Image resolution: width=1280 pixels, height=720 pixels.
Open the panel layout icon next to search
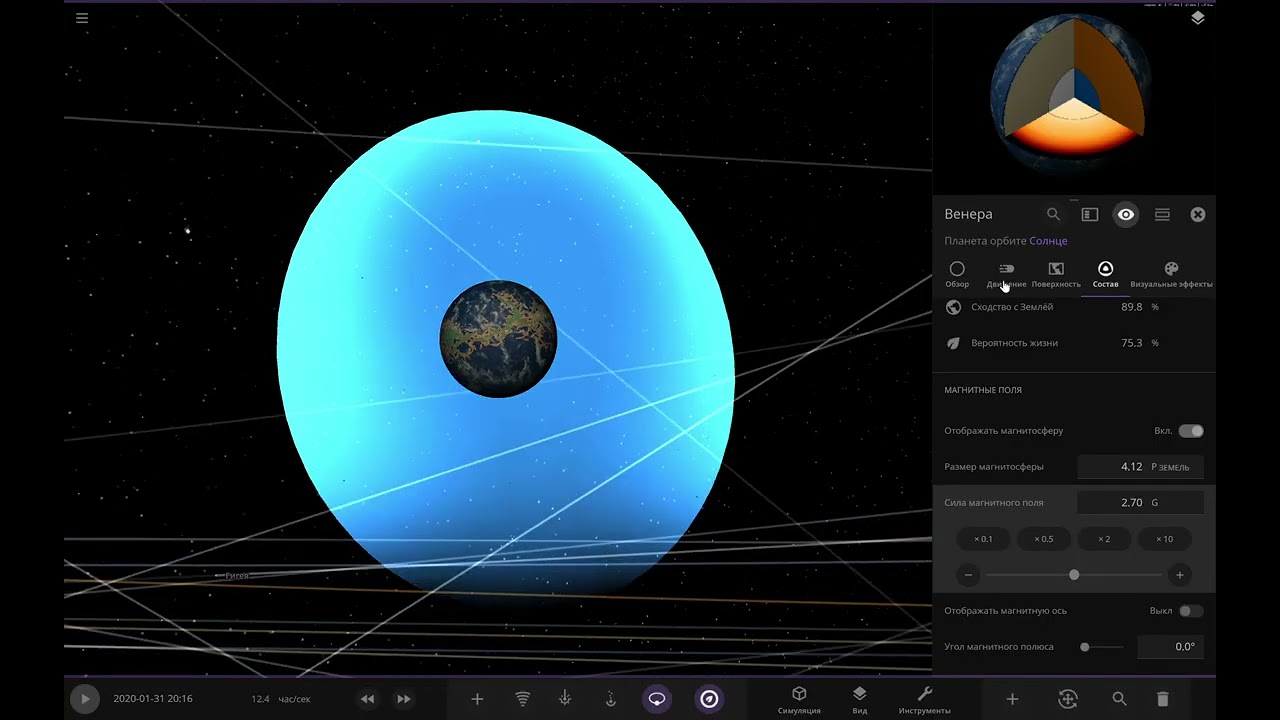(x=1090, y=214)
